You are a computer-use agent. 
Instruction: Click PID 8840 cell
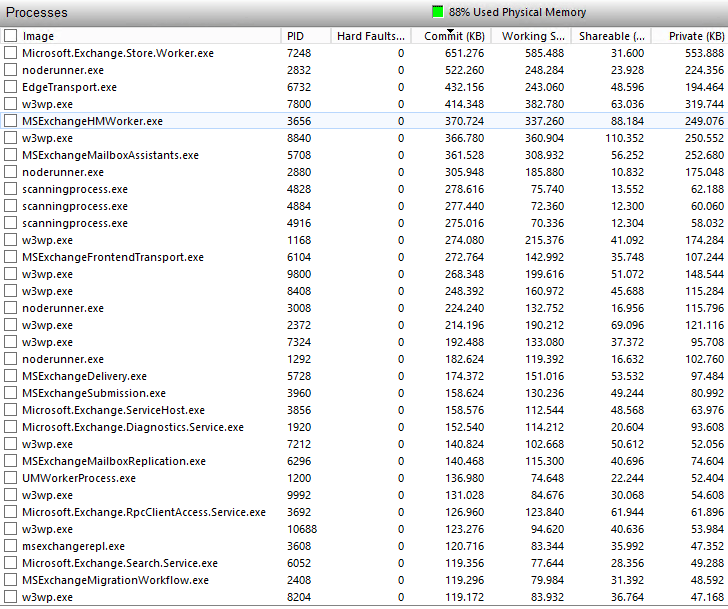click(299, 138)
